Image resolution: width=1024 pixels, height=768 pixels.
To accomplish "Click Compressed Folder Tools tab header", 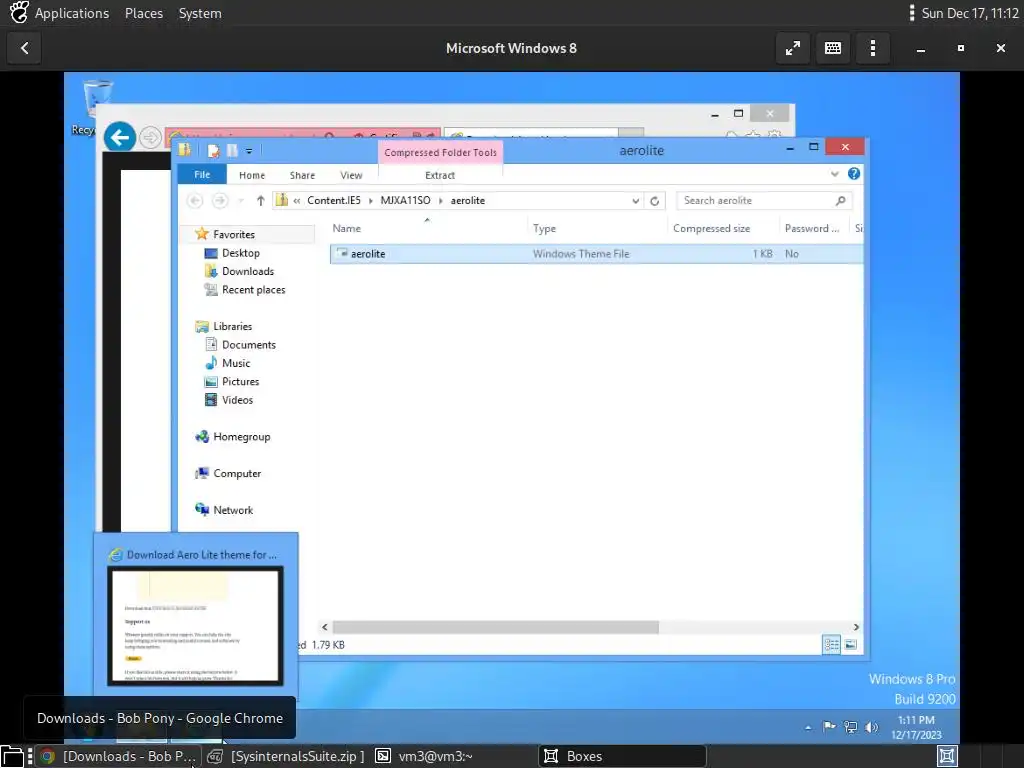I will pyautogui.click(x=440, y=152).
